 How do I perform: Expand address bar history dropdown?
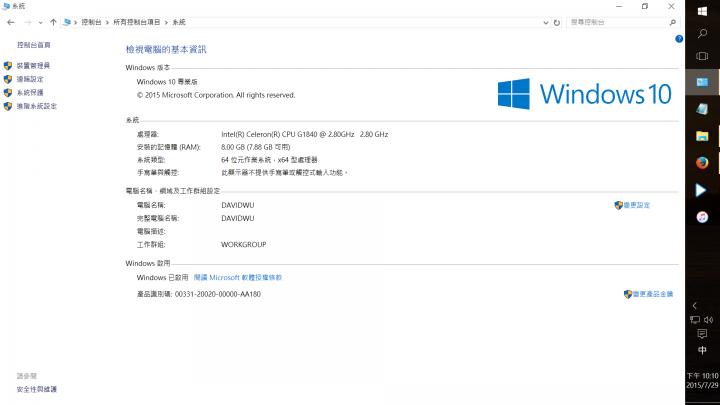[546, 22]
